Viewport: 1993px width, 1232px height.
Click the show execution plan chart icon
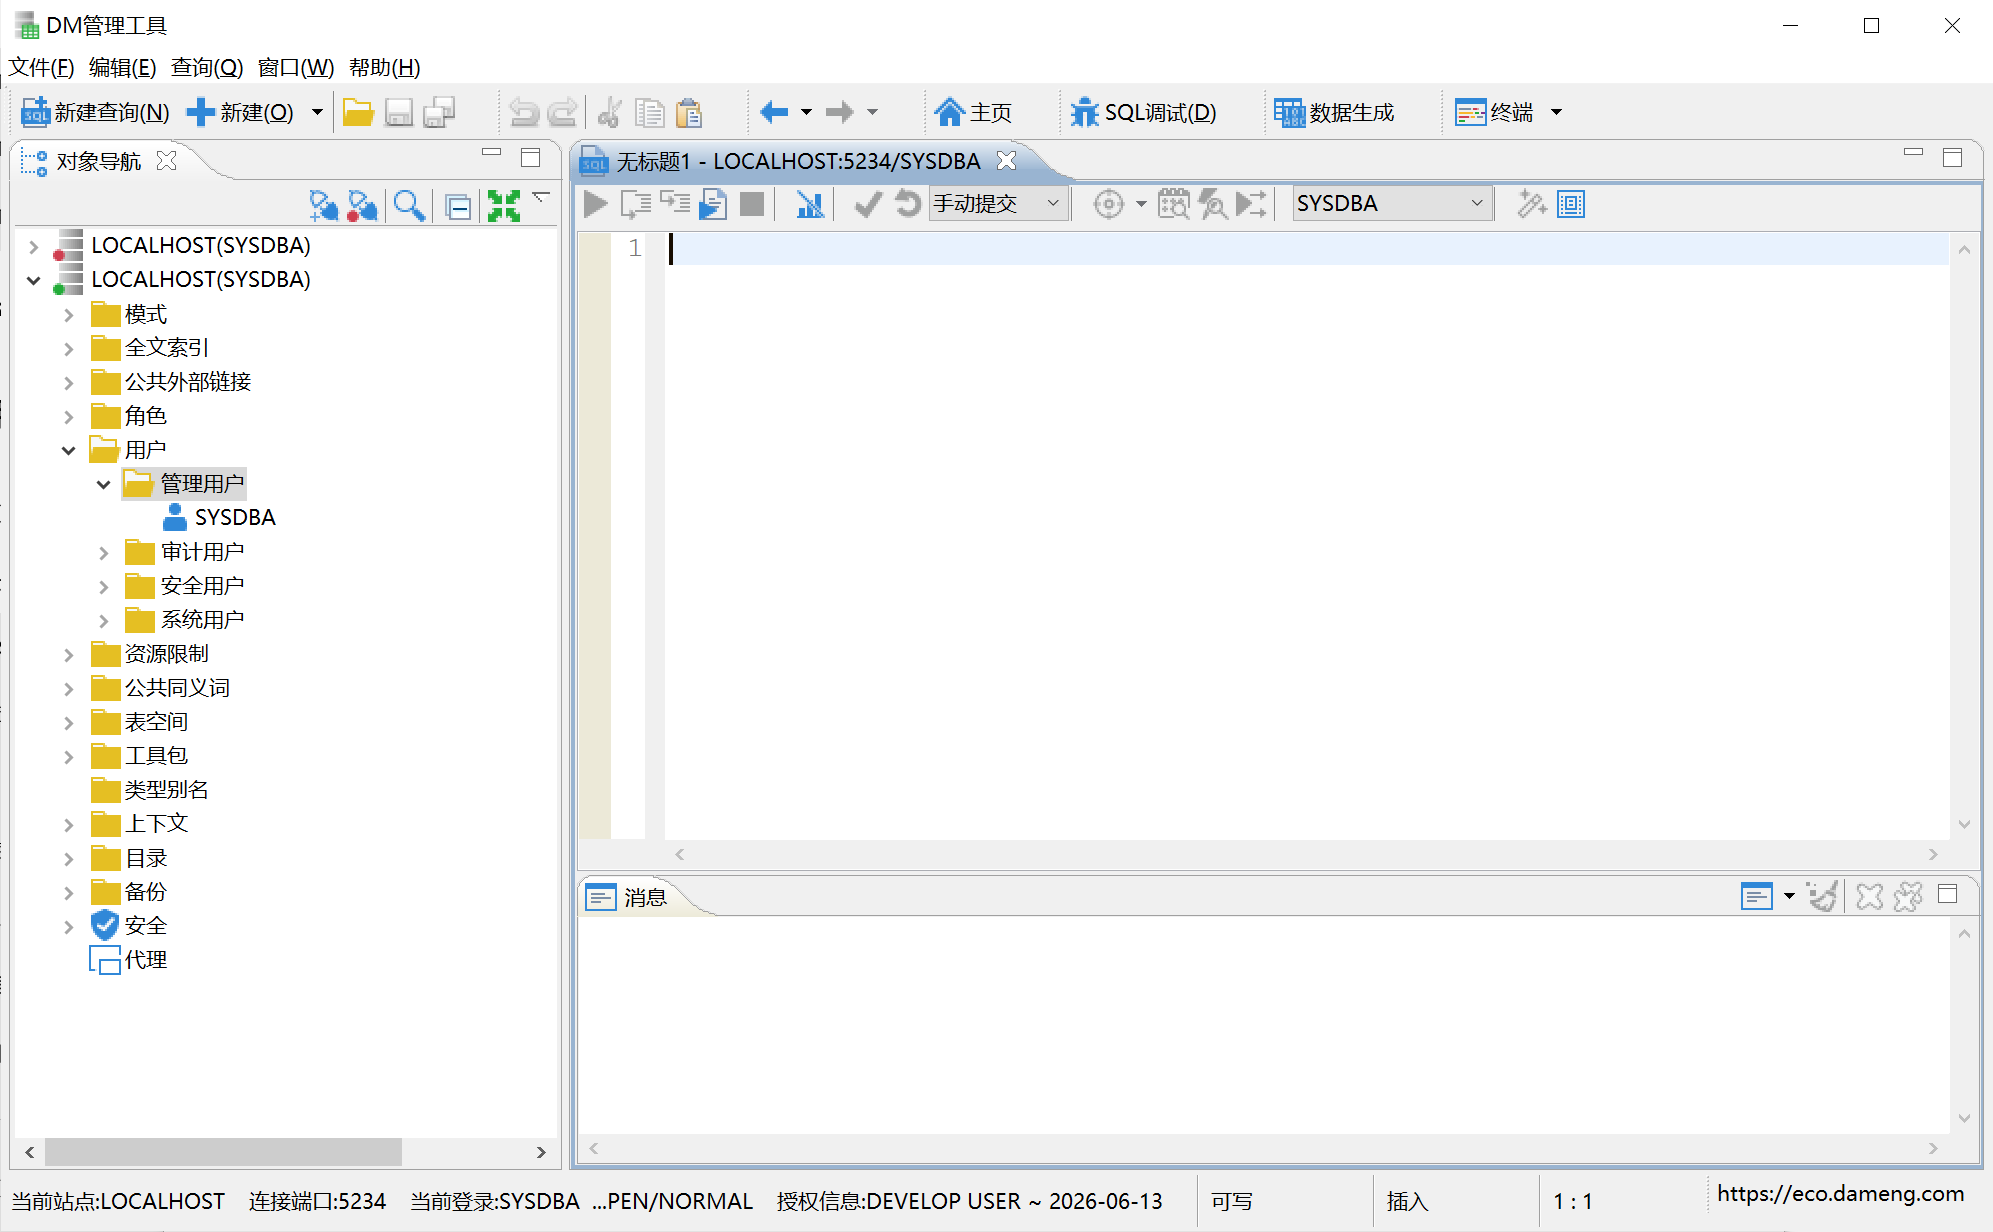(x=809, y=204)
